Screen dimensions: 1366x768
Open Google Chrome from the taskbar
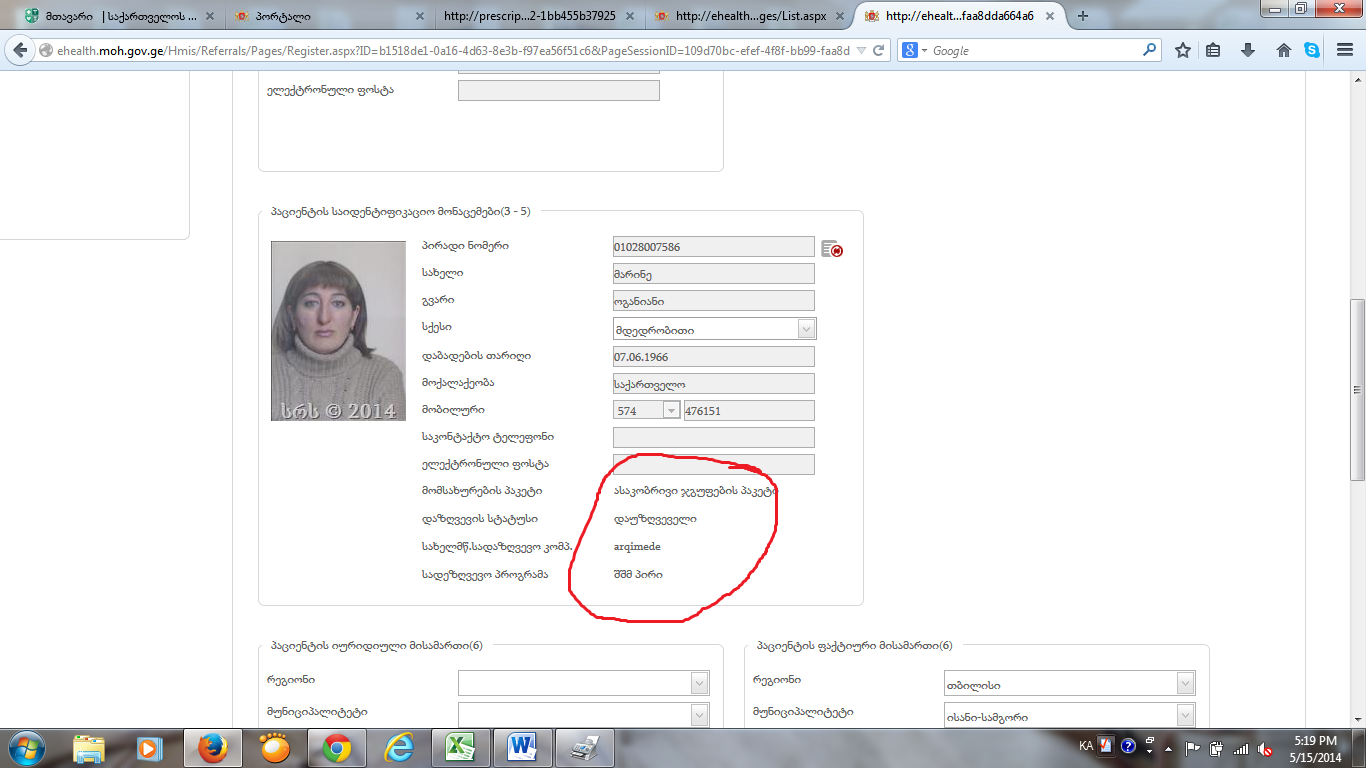336,747
